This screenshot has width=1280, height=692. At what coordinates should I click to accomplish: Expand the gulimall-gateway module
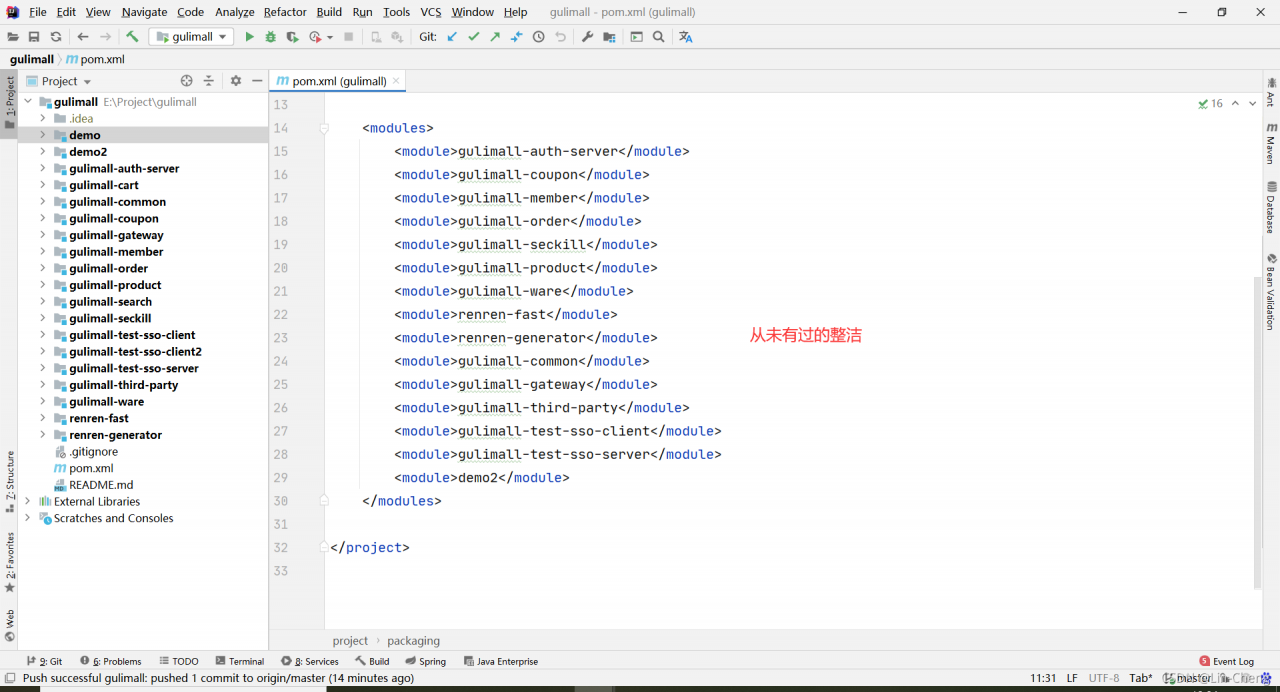click(43, 235)
